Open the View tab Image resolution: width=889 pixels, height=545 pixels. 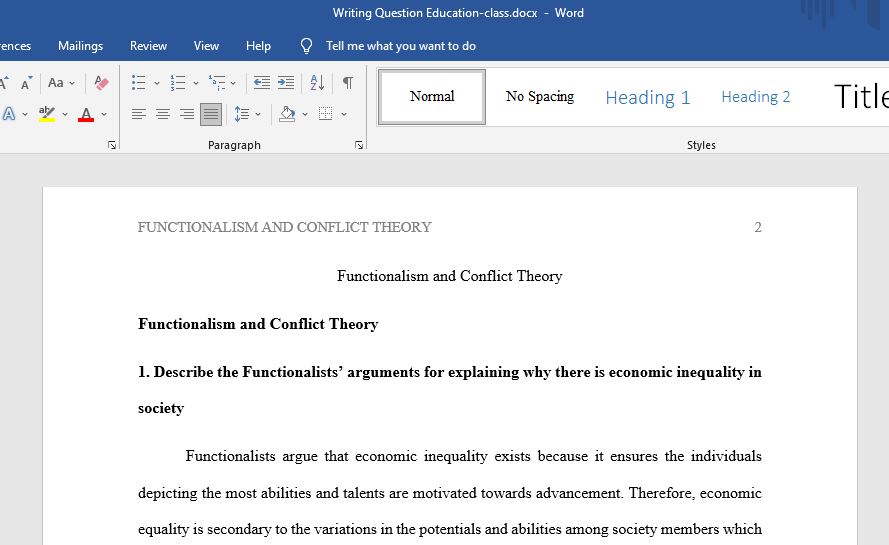click(x=206, y=46)
